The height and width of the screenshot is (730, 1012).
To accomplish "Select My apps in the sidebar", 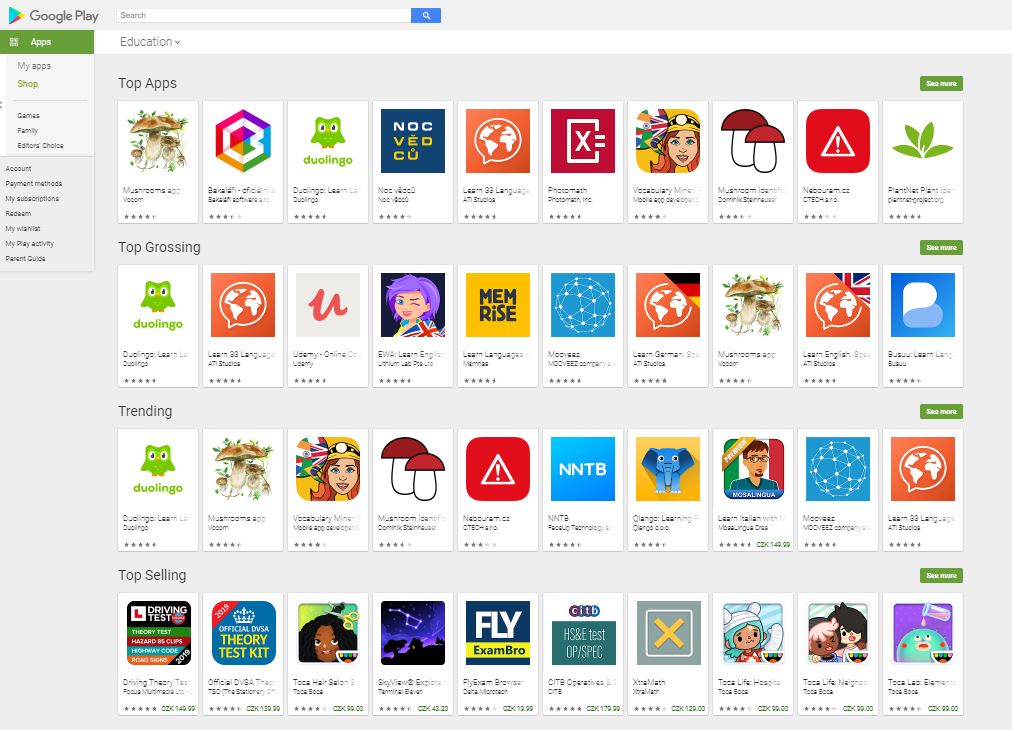I will pos(34,66).
